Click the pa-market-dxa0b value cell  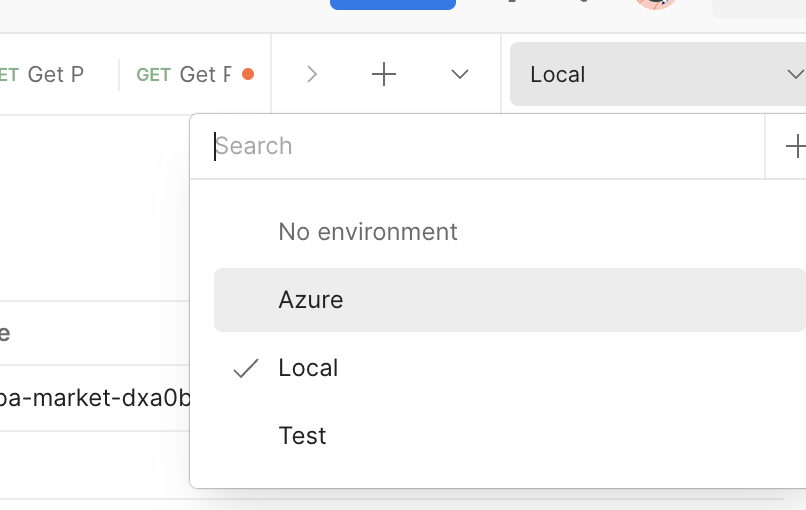click(95, 398)
